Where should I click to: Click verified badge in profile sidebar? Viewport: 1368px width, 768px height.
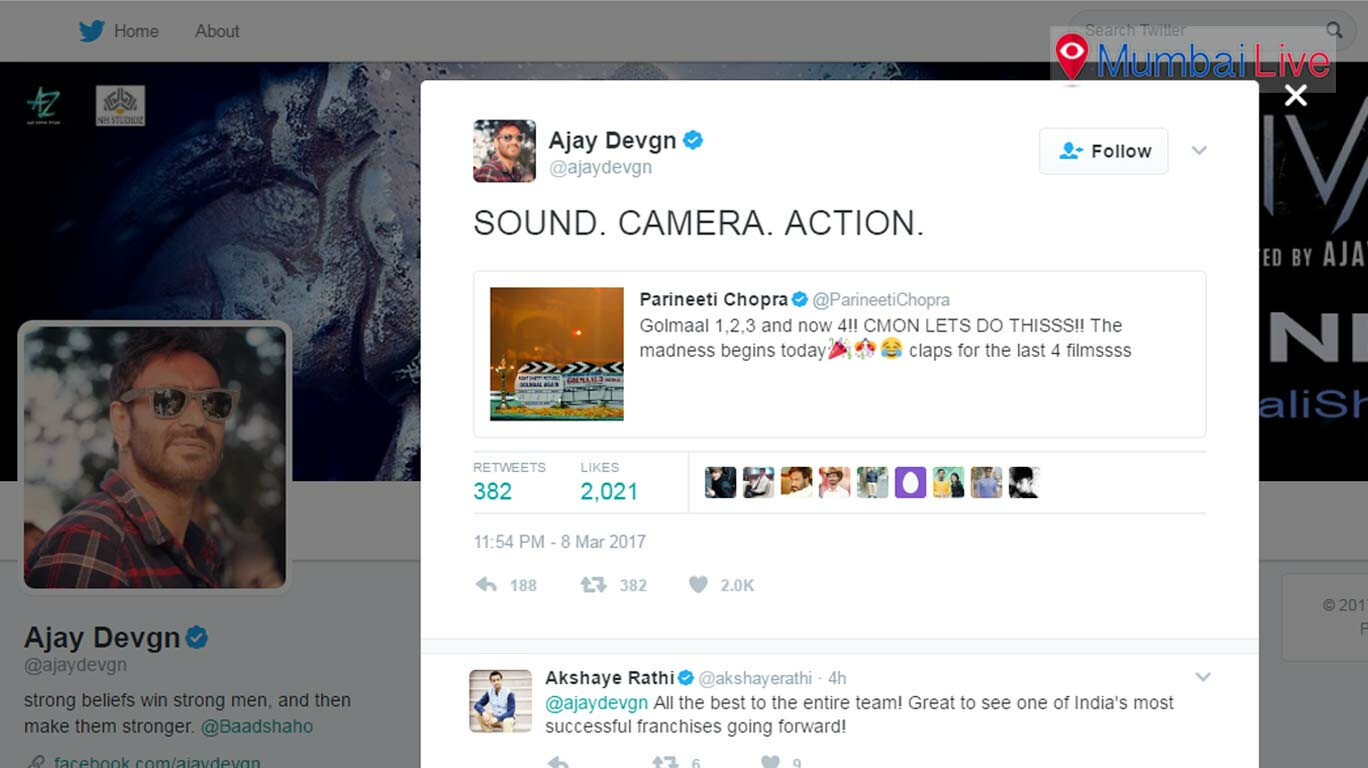(x=197, y=637)
